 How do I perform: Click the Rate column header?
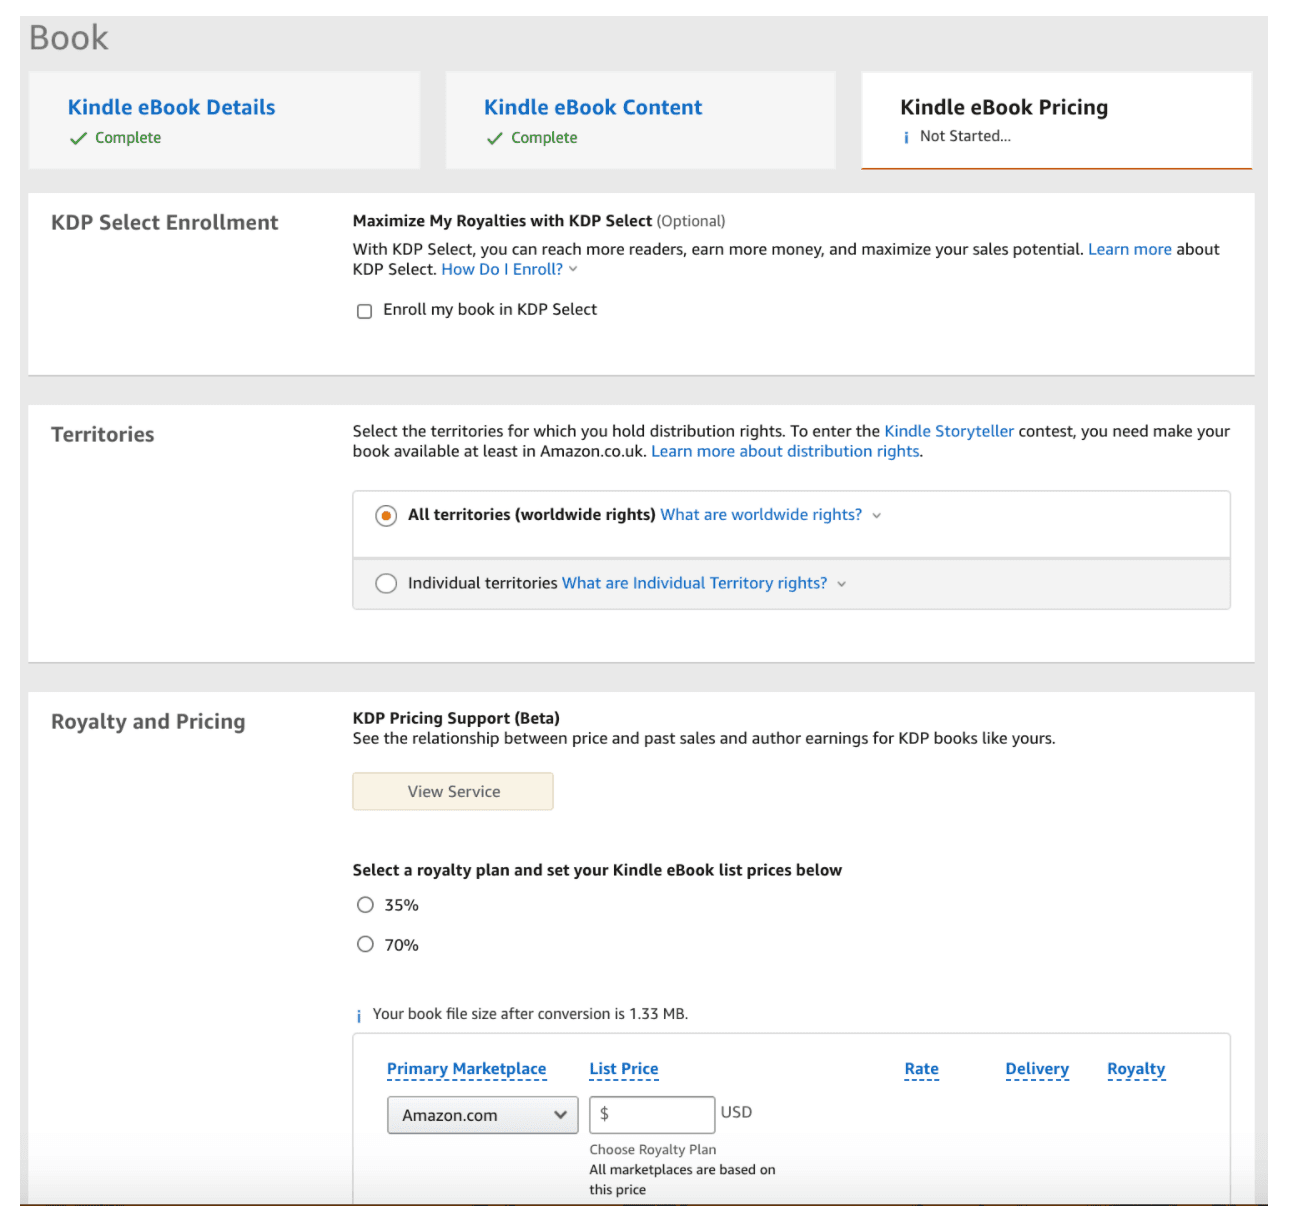(x=921, y=1068)
